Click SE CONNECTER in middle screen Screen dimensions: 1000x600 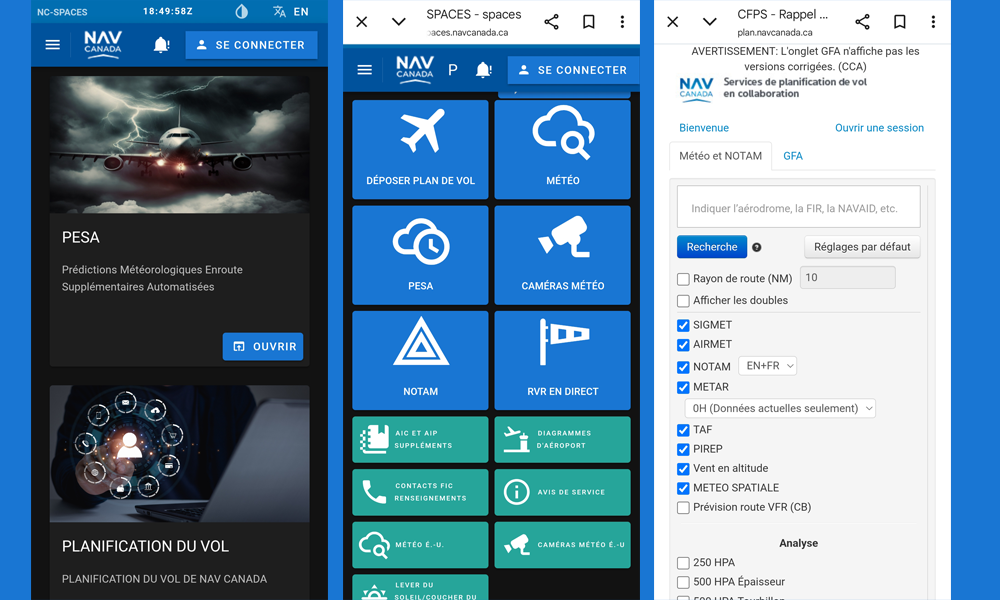coord(573,70)
